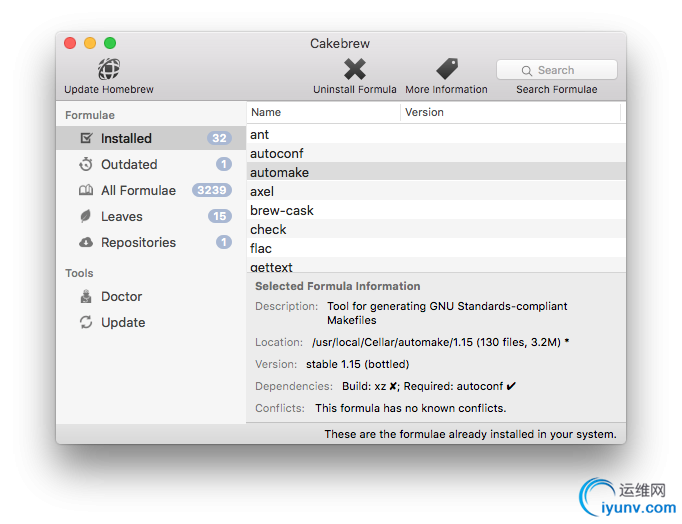Click the Outdated stopwatch icon
Screen dimensions: 682x524
(x=86, y=164)
